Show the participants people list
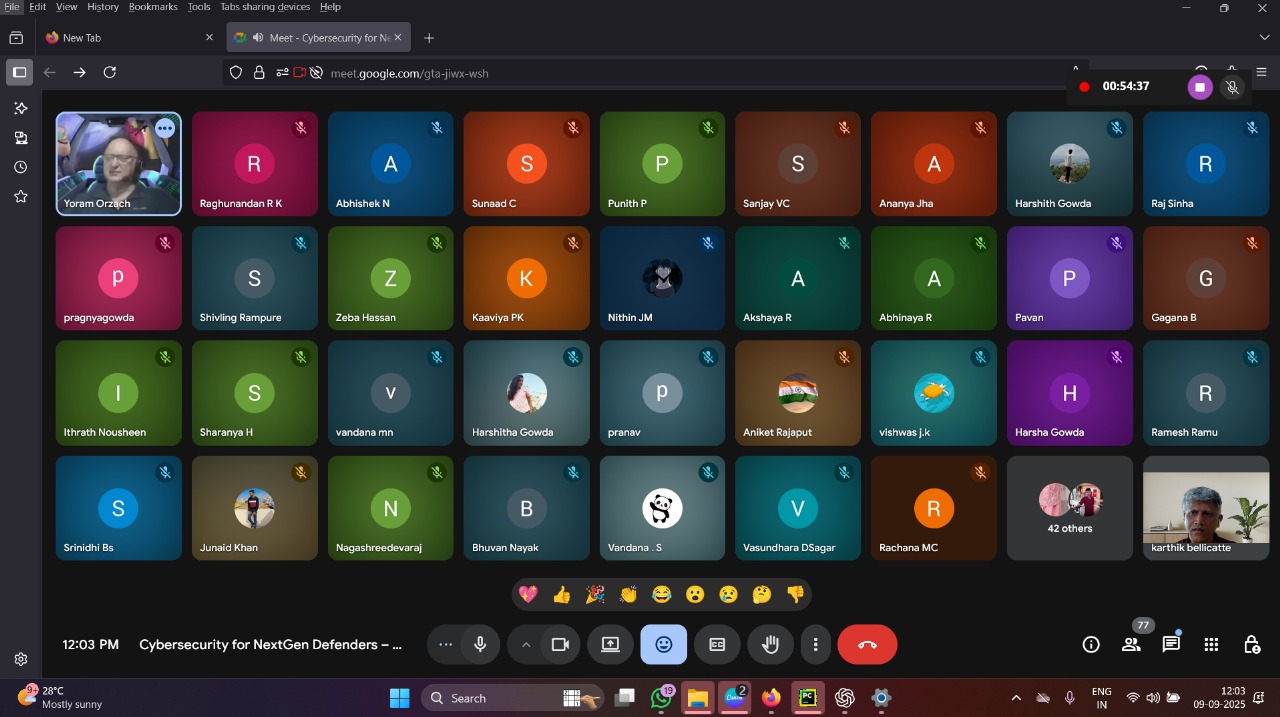Image resolution: width=1280 pixels, height=717 pixels. 1131,645
